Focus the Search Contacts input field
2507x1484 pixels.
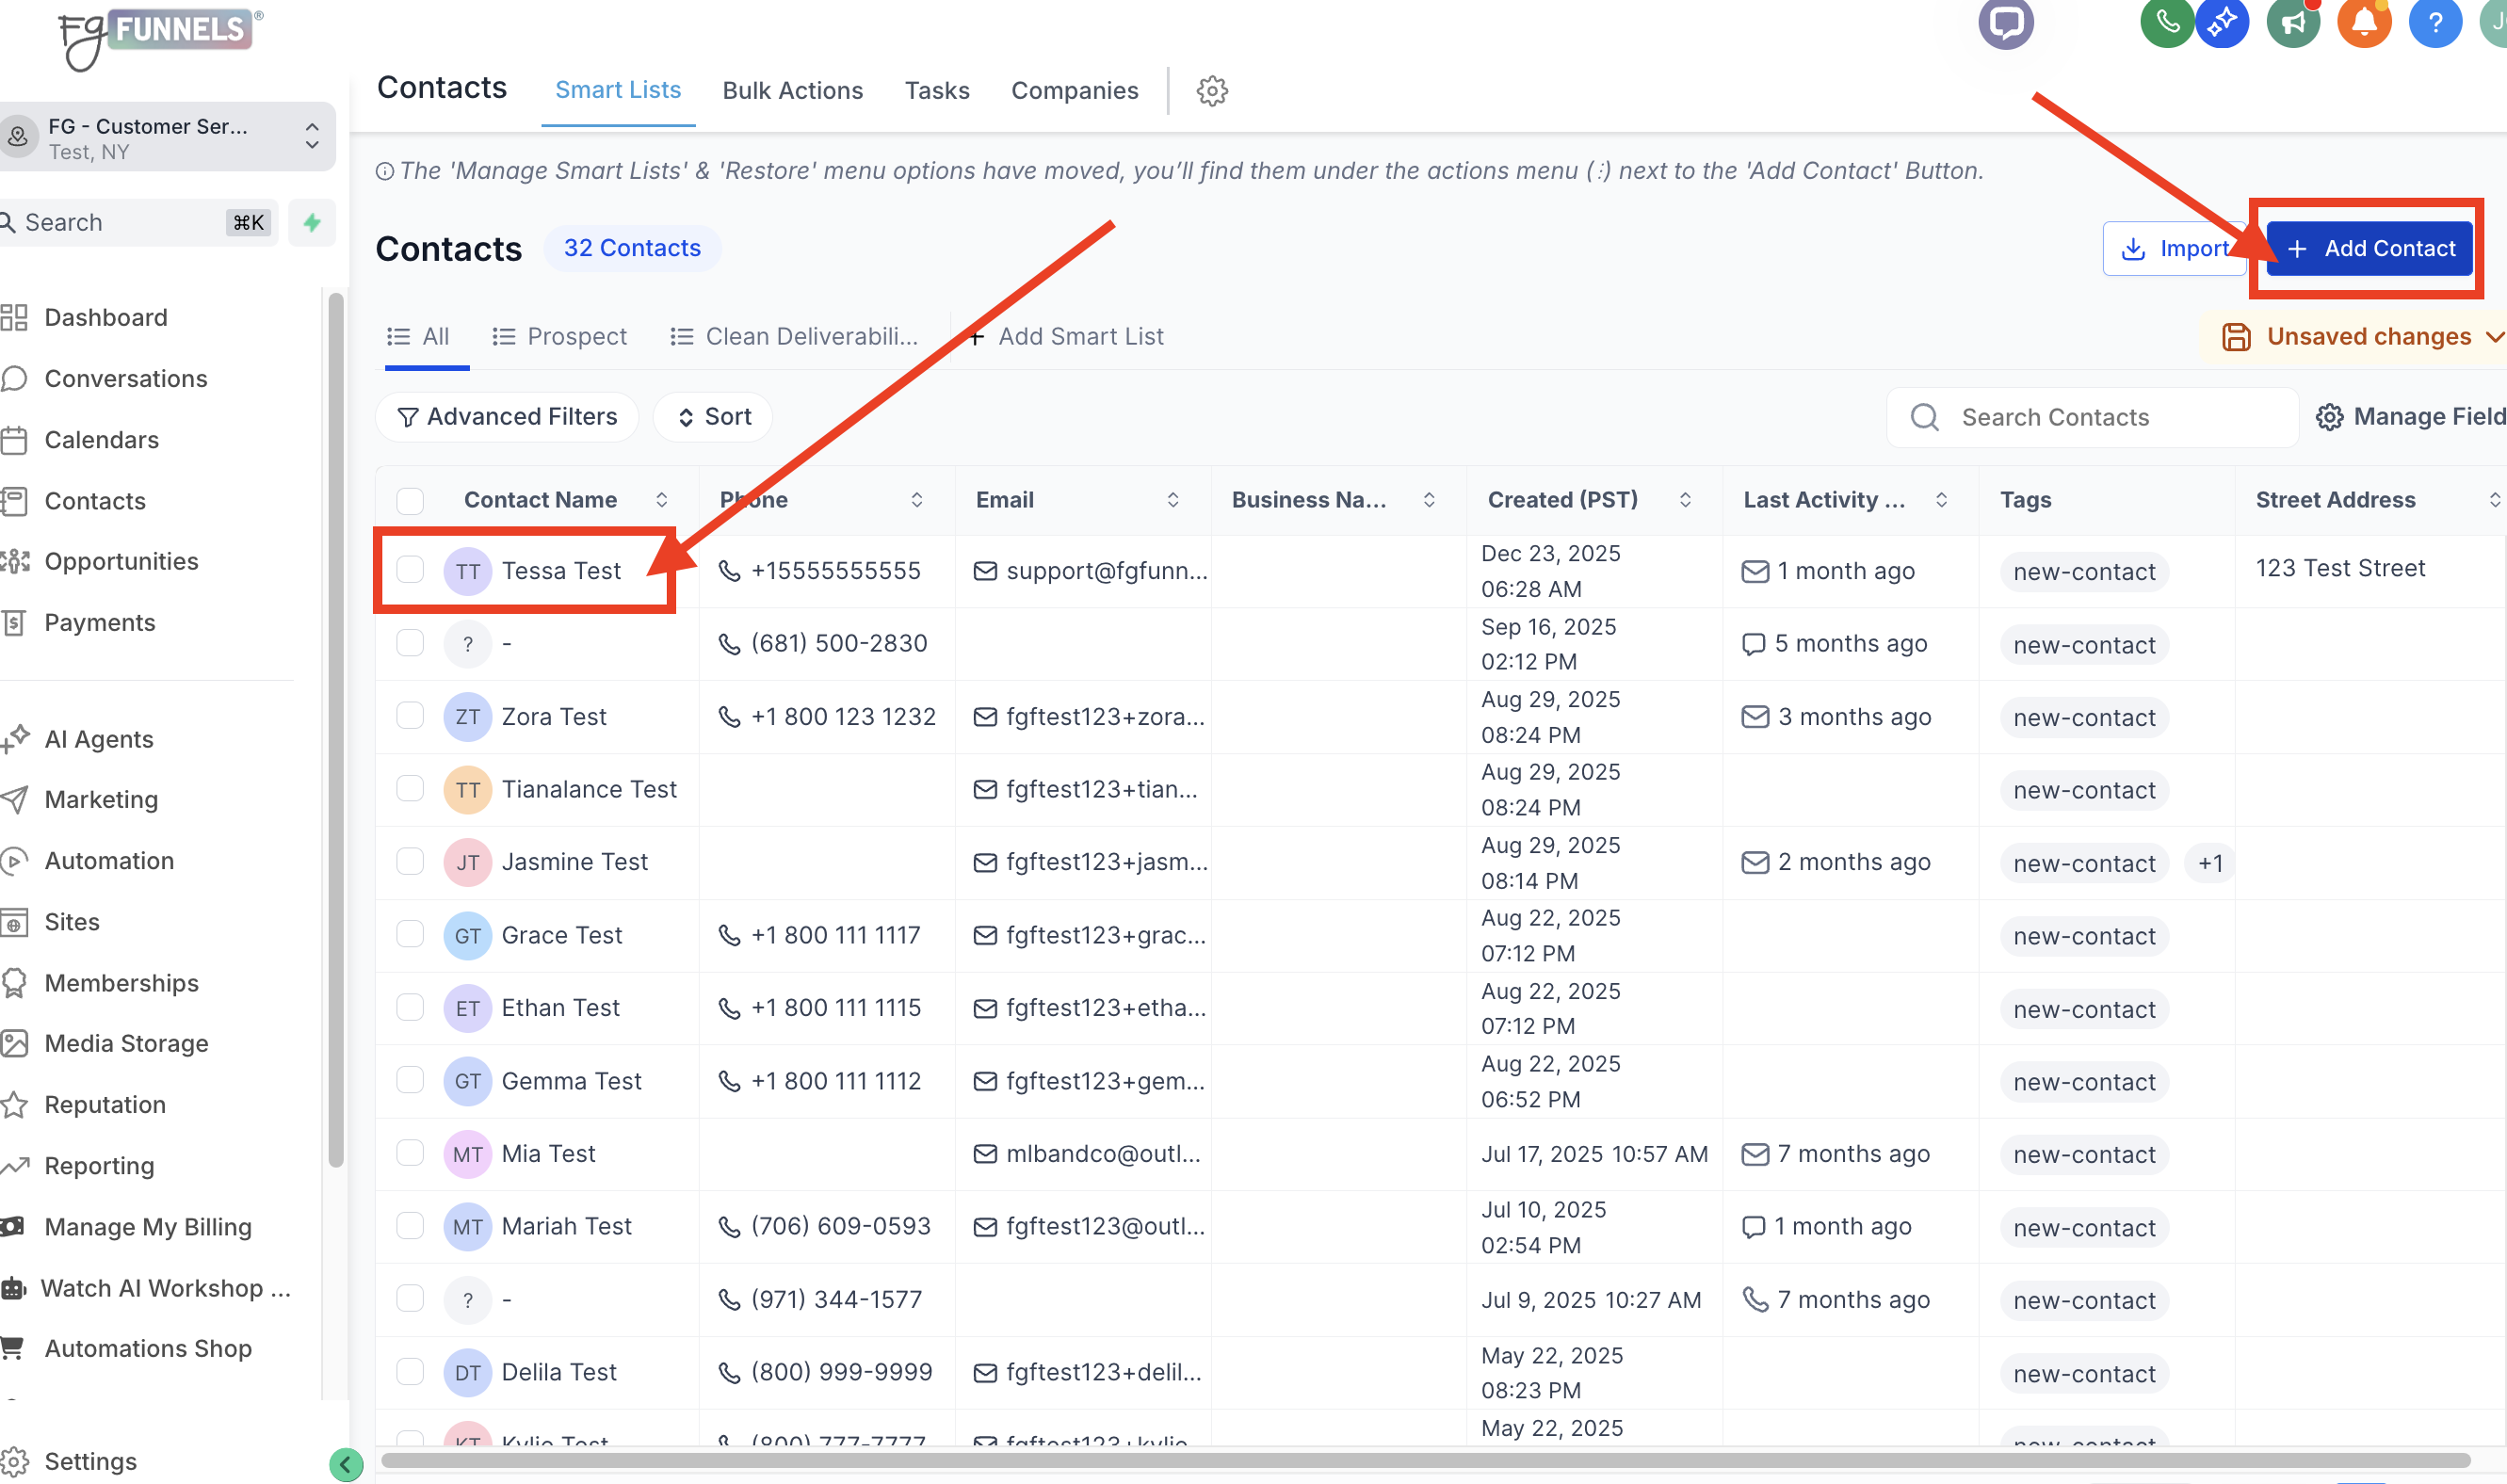point(2100,417)
